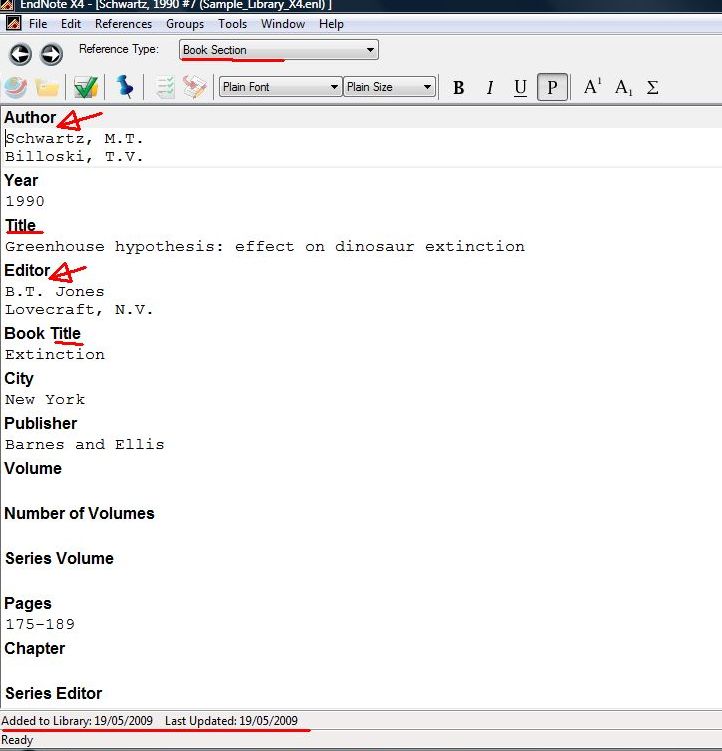Apply bold formatting
The width and height of the screenshot is (722, 751).
tap(458, 88)
